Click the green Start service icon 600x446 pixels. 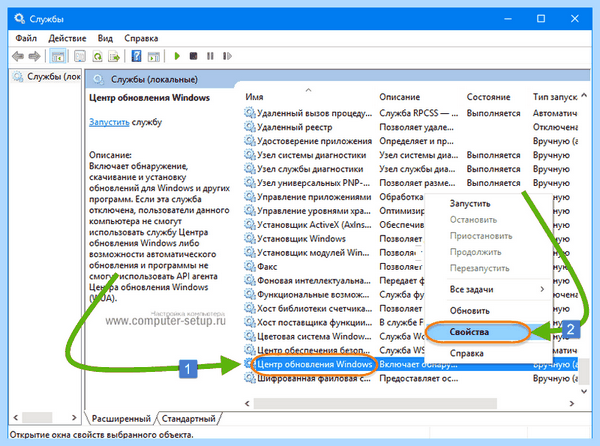coord(177,56)
